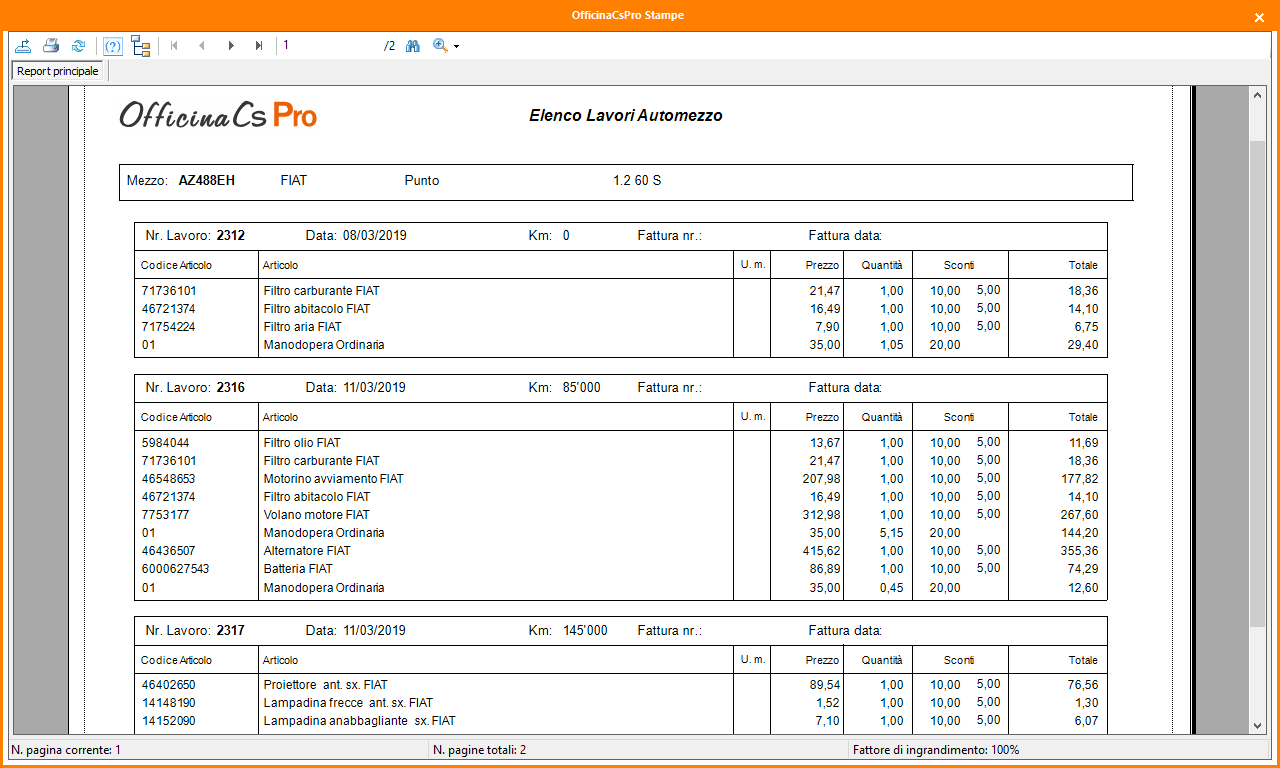Click the status text N. pagine totali: 2
The width and height of the screenshot is (1280, 768).
[480, 750]
